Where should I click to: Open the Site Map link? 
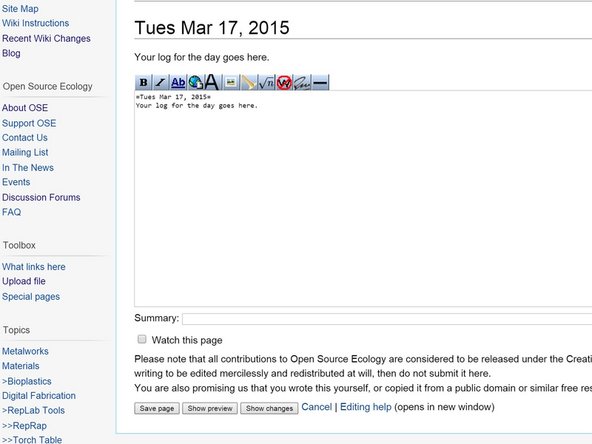pos(20,8)
